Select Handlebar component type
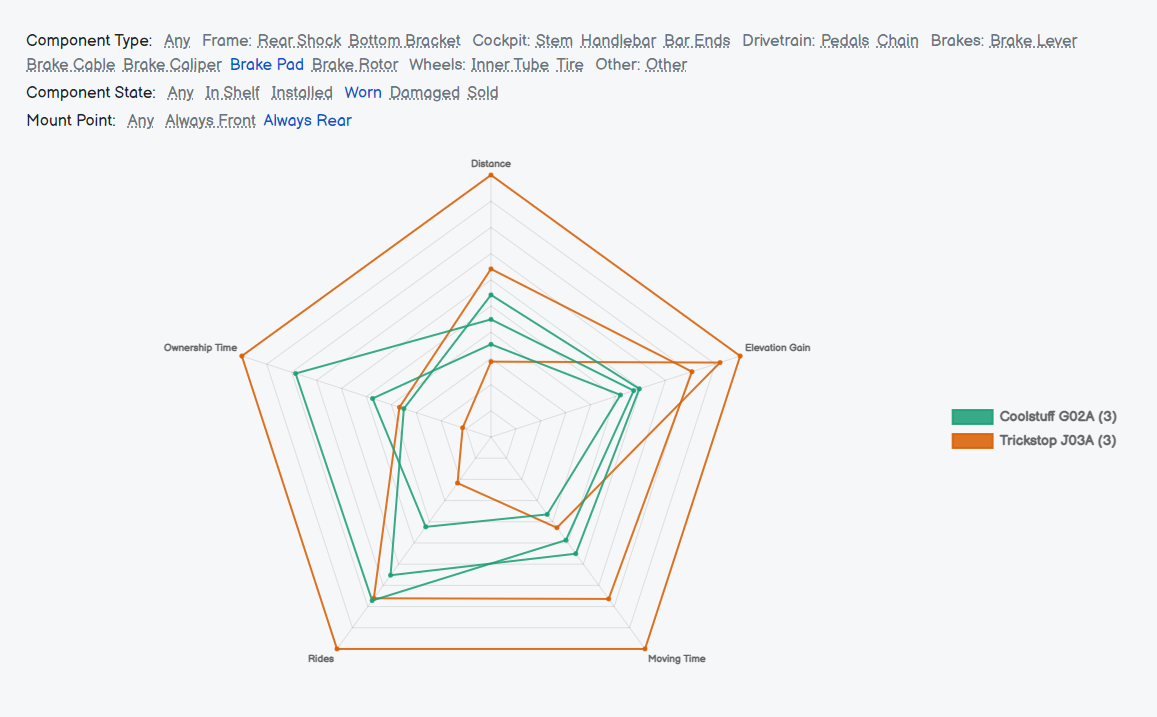The height and width of the screenshot is (717, 1157). (618, 41)
